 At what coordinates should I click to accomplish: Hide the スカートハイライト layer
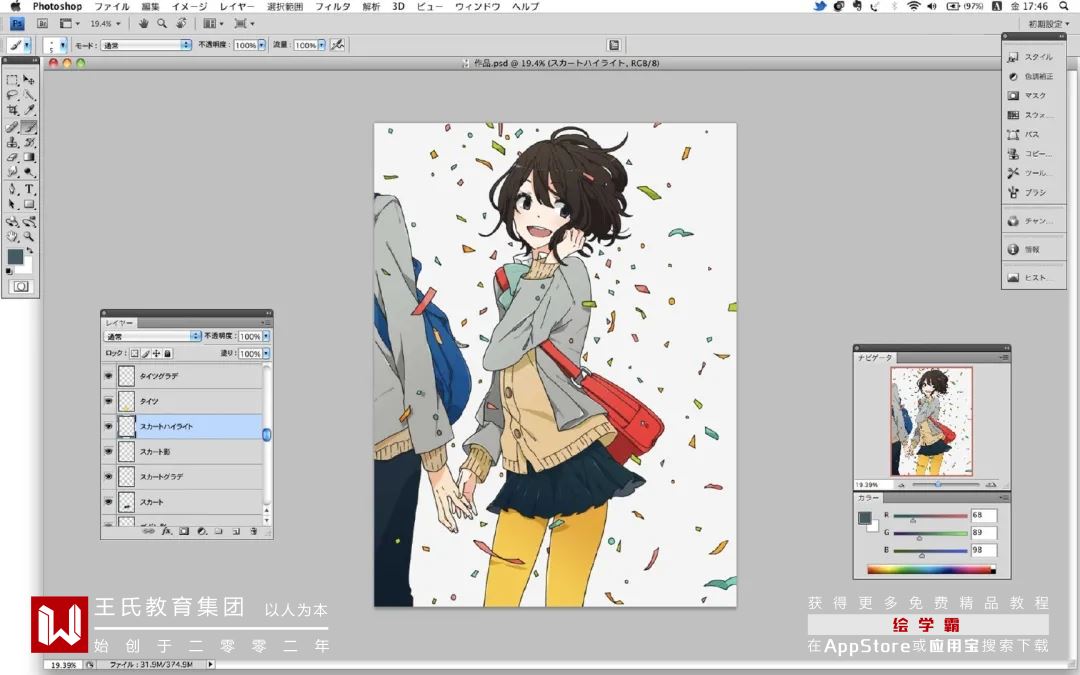(x=108, y=426)
